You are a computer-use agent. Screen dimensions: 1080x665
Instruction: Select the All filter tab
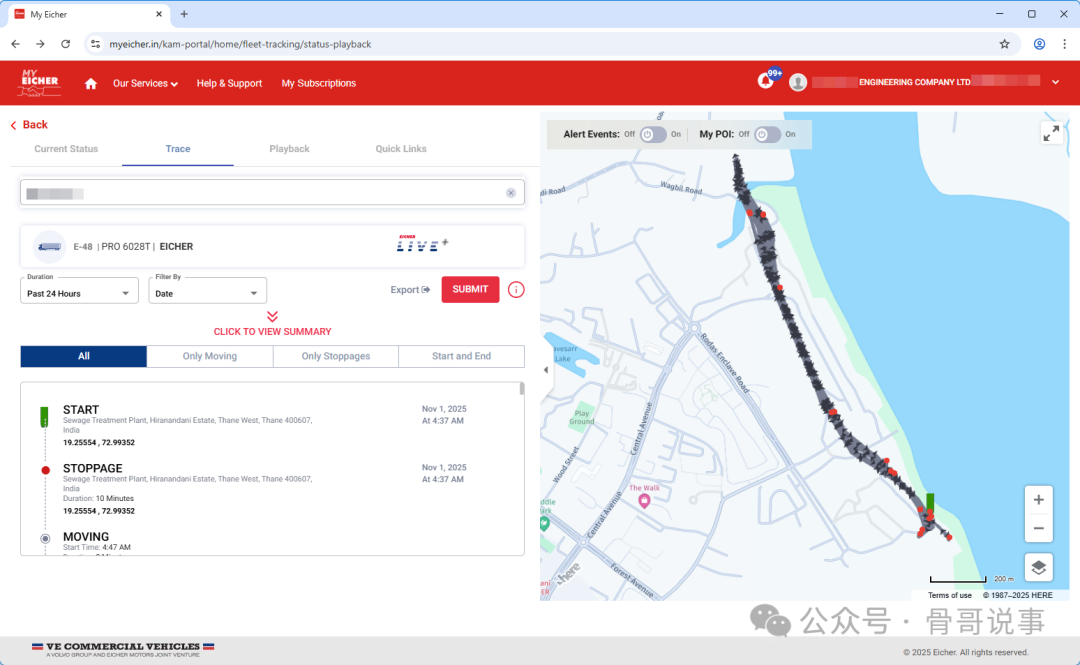tap(83, 356)
